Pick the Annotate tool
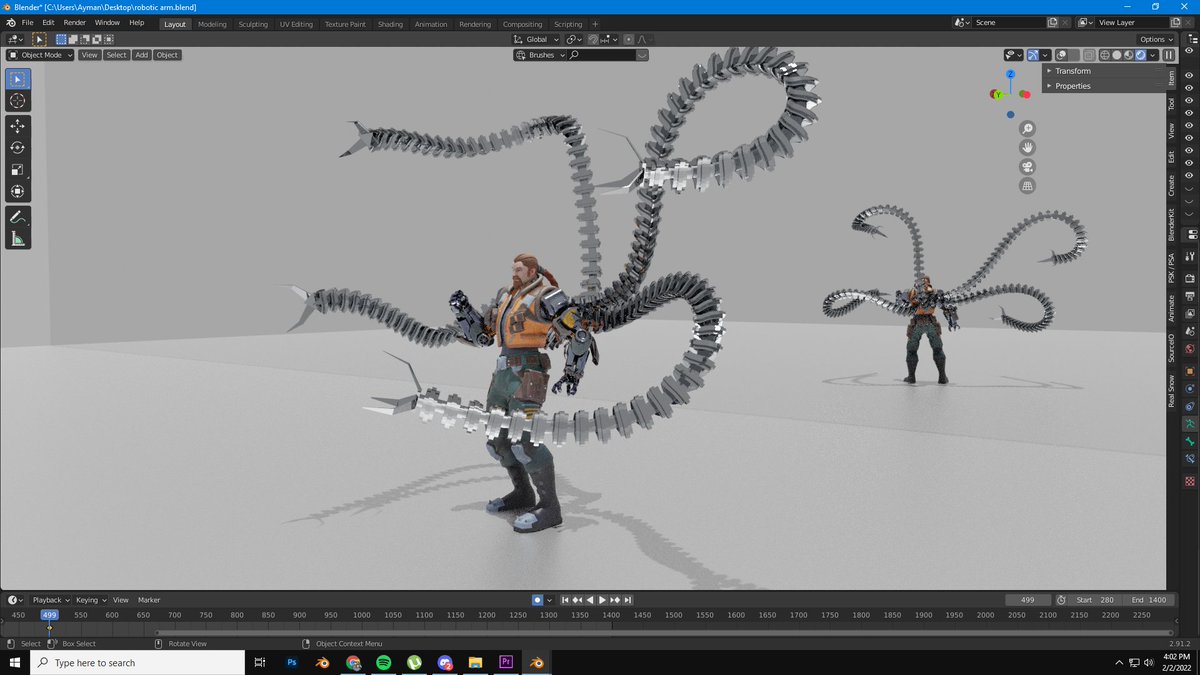The height and width of the screenshot is (675, 1200). (18, 217)
